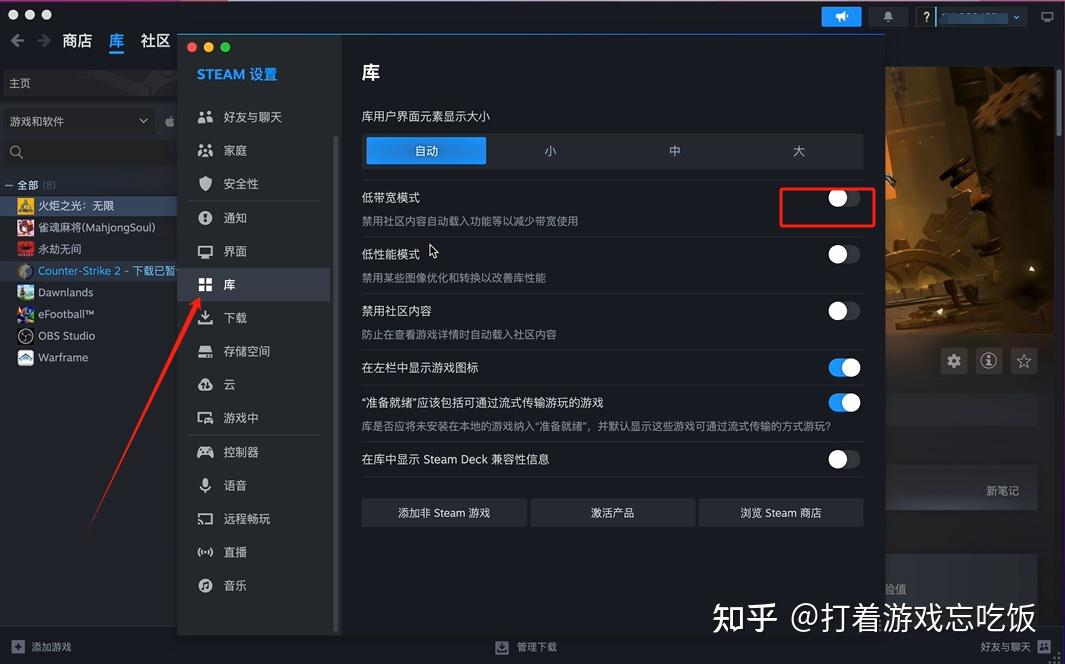Open the 远程畅玩 settings section
Image resolution: width=1065 pixels, height=664 pixels.
[x=248, y=519]
